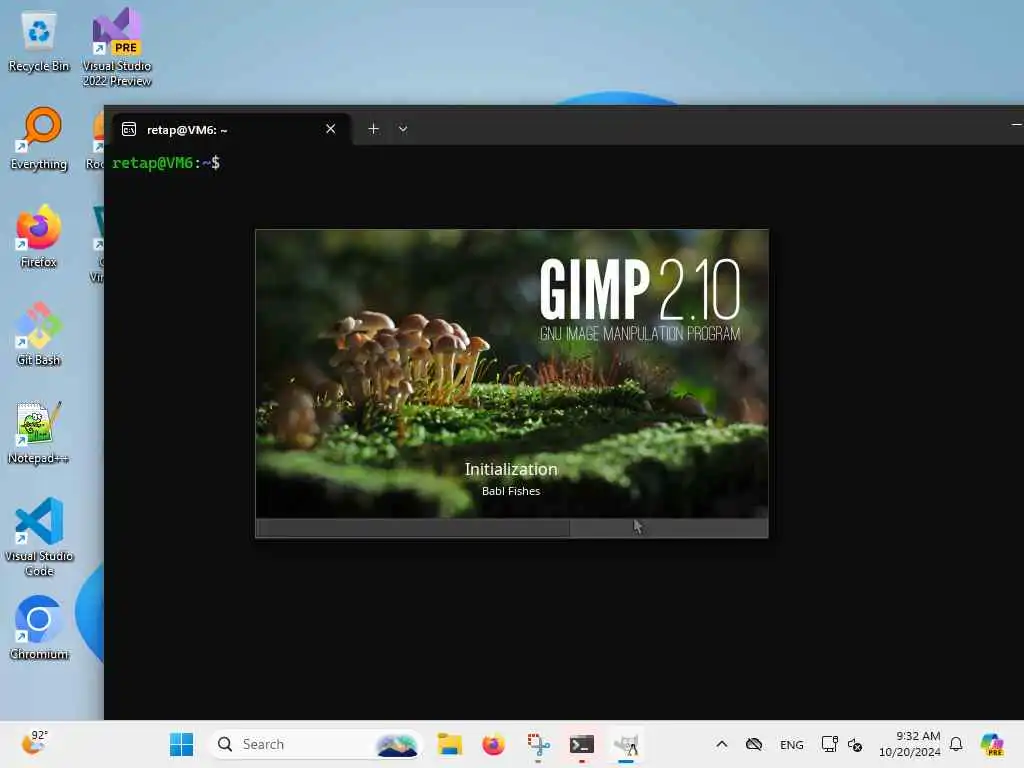Open the Chromium desktop shortcut
This screenshot has width=1024, height=768.
point(39,628)
